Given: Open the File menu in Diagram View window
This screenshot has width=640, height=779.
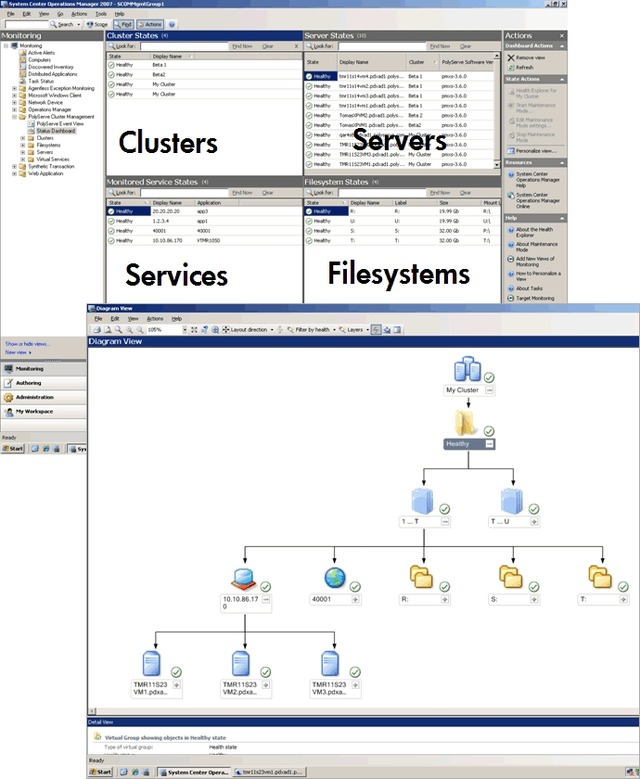Looking at the screenshot, I should coord(98,319).
